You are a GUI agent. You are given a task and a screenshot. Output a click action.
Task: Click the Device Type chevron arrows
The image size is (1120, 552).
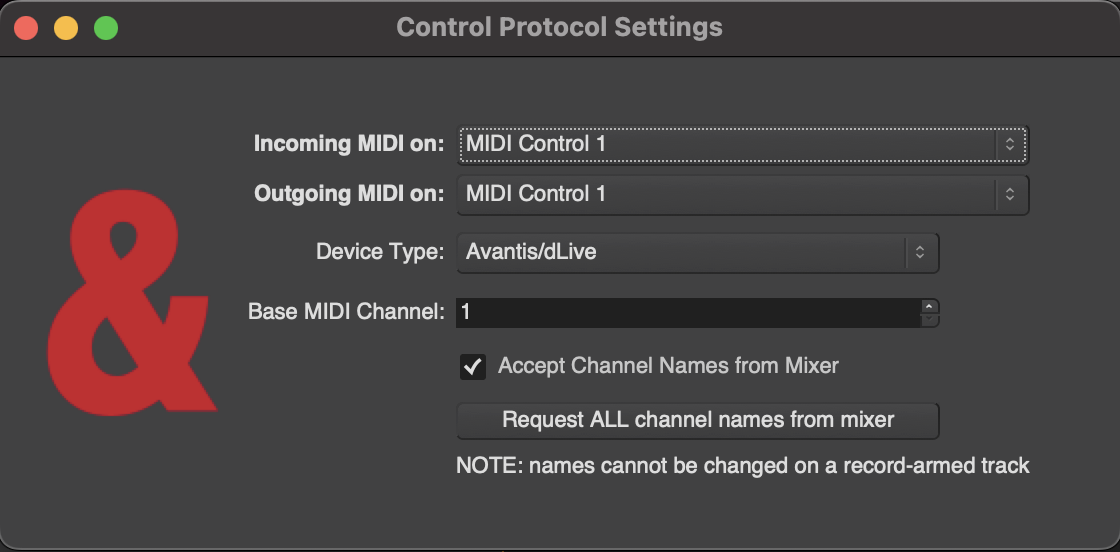coord(920,253)
